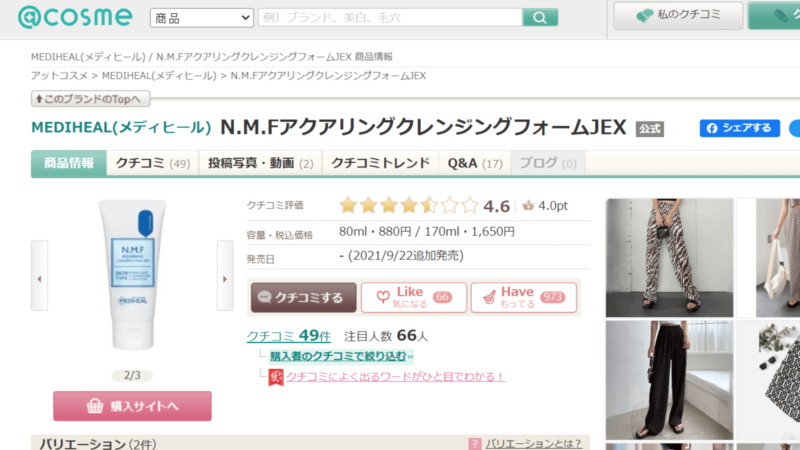Click the 購入サイトへ button
800x450 pixels.
132,406
